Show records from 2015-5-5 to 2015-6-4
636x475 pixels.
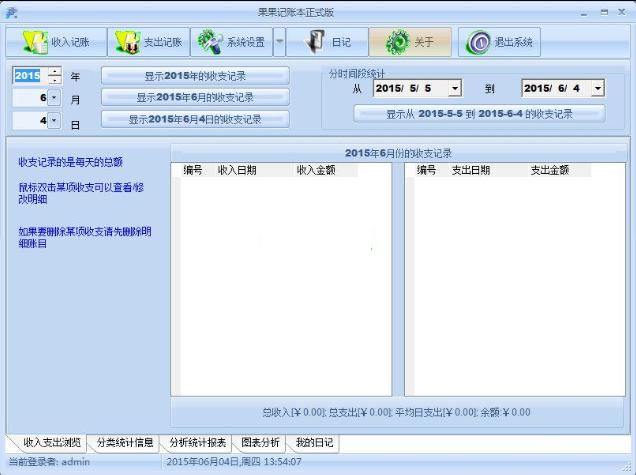point(479,114)
